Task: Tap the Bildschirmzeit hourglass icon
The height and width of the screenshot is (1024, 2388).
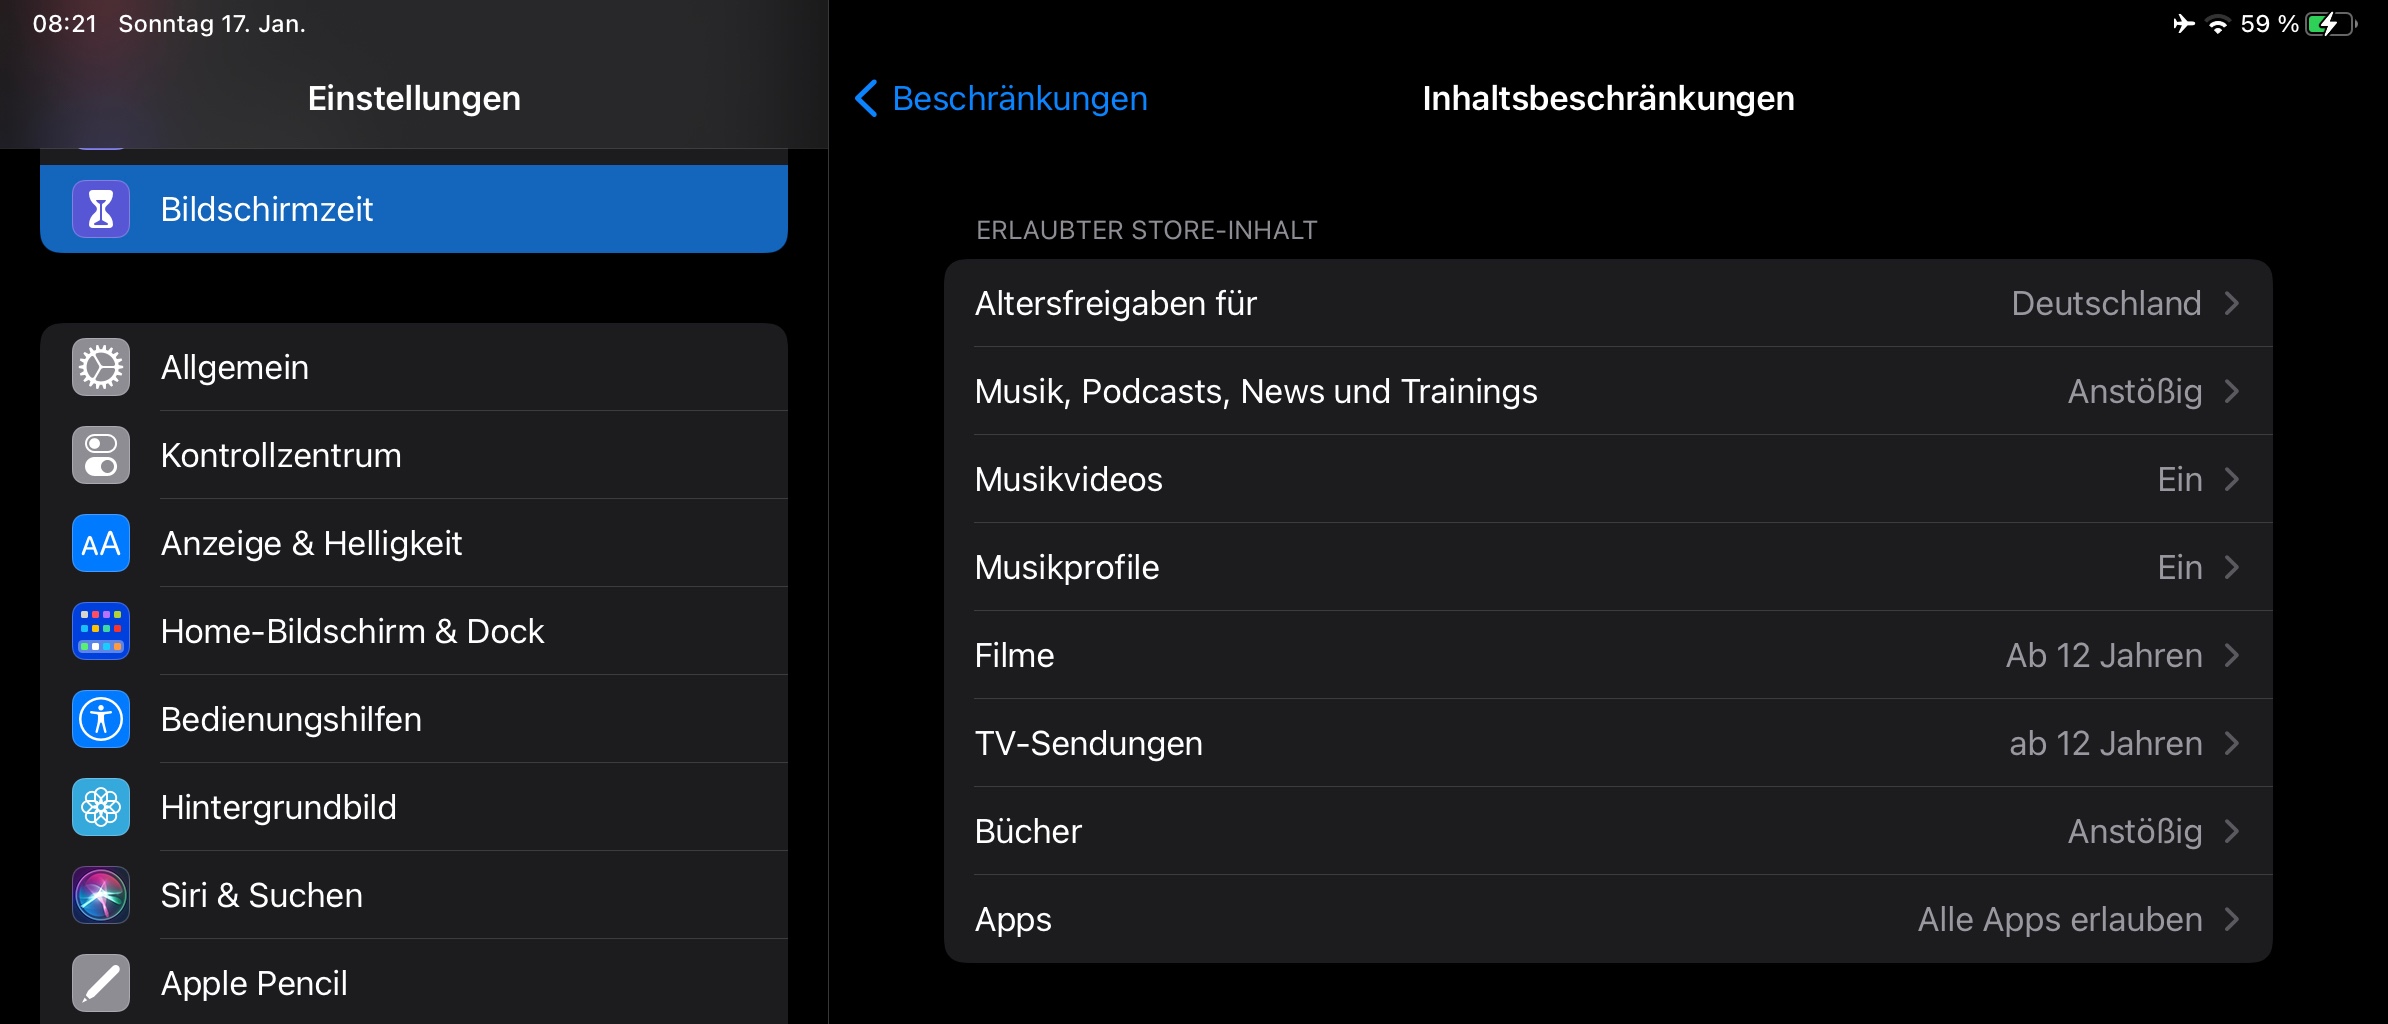Action: [x=101, y=209]
